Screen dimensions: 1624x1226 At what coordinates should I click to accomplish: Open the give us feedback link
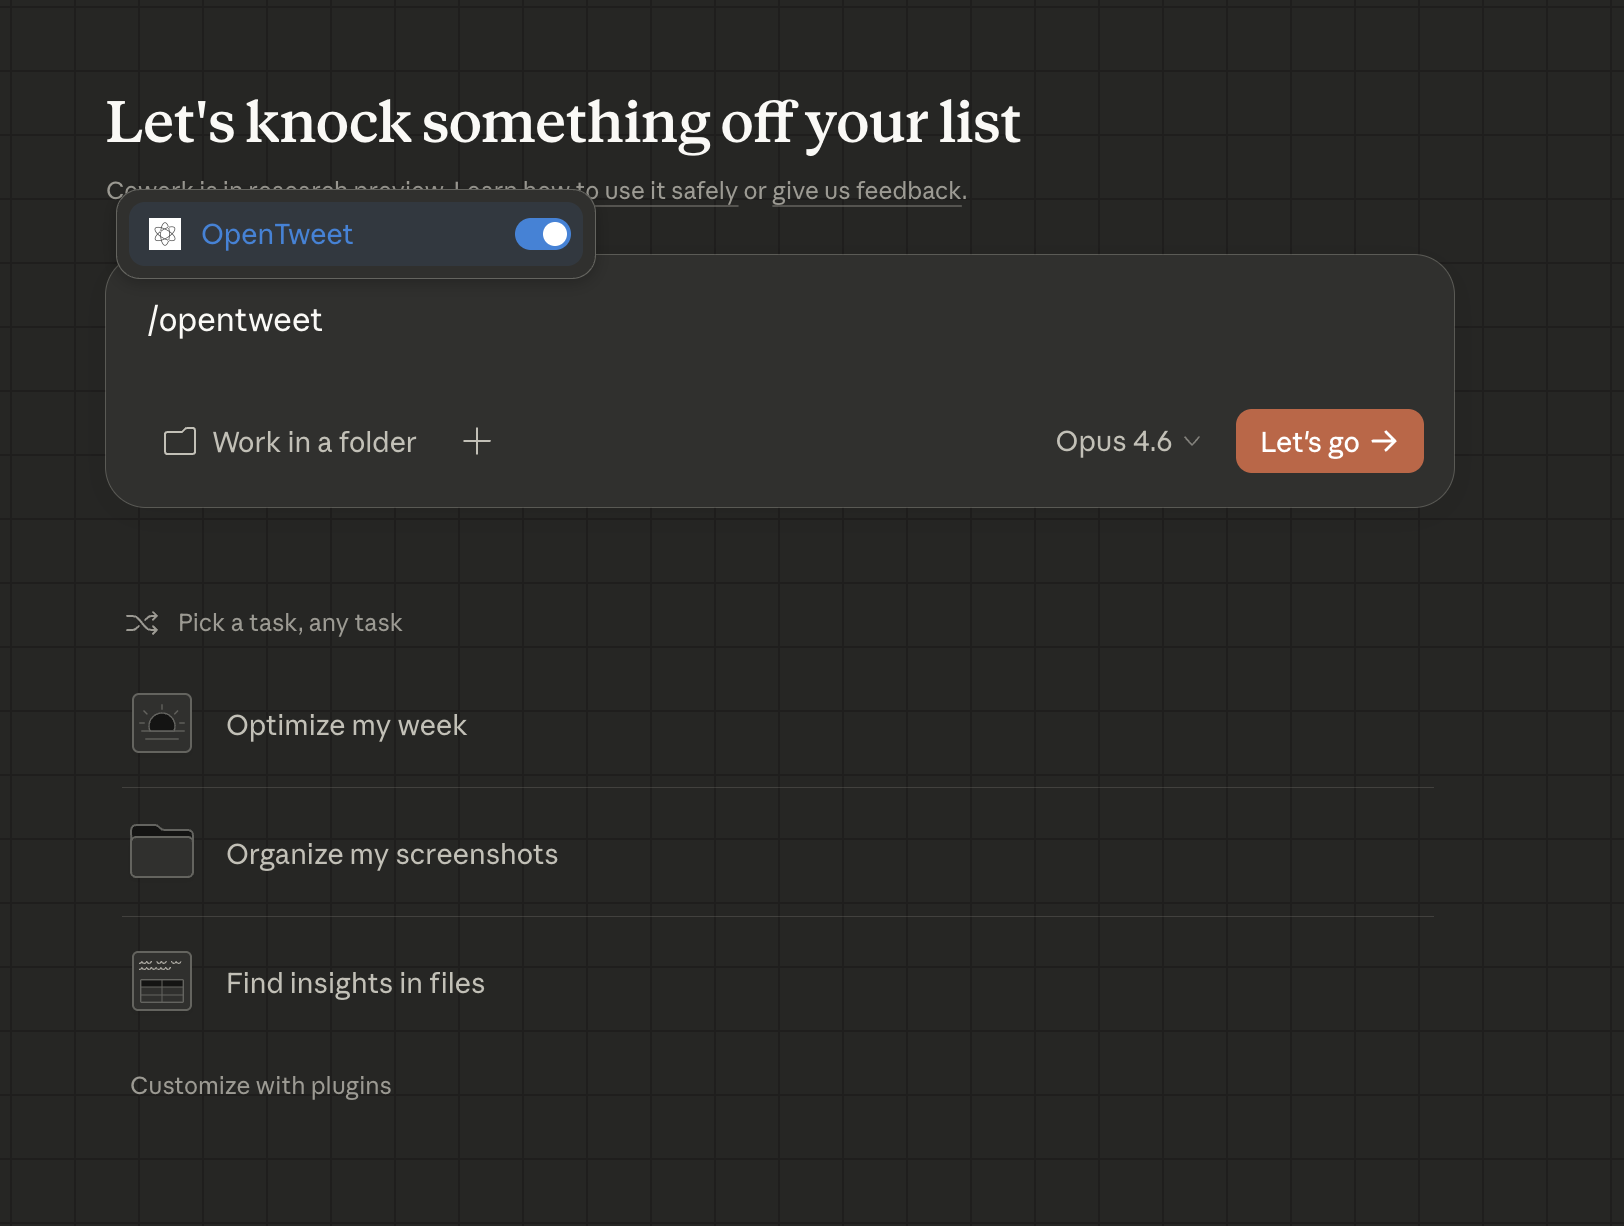[x=866, y=191]
